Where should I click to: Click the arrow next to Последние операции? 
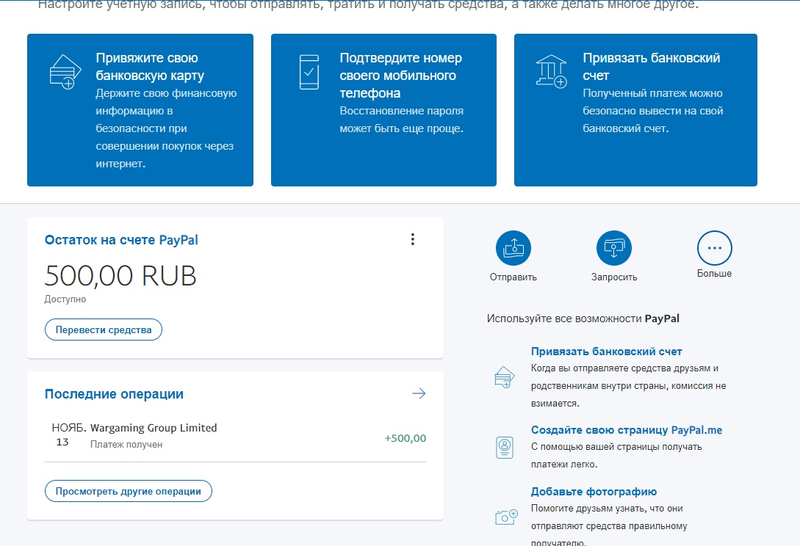pos(419,393)
